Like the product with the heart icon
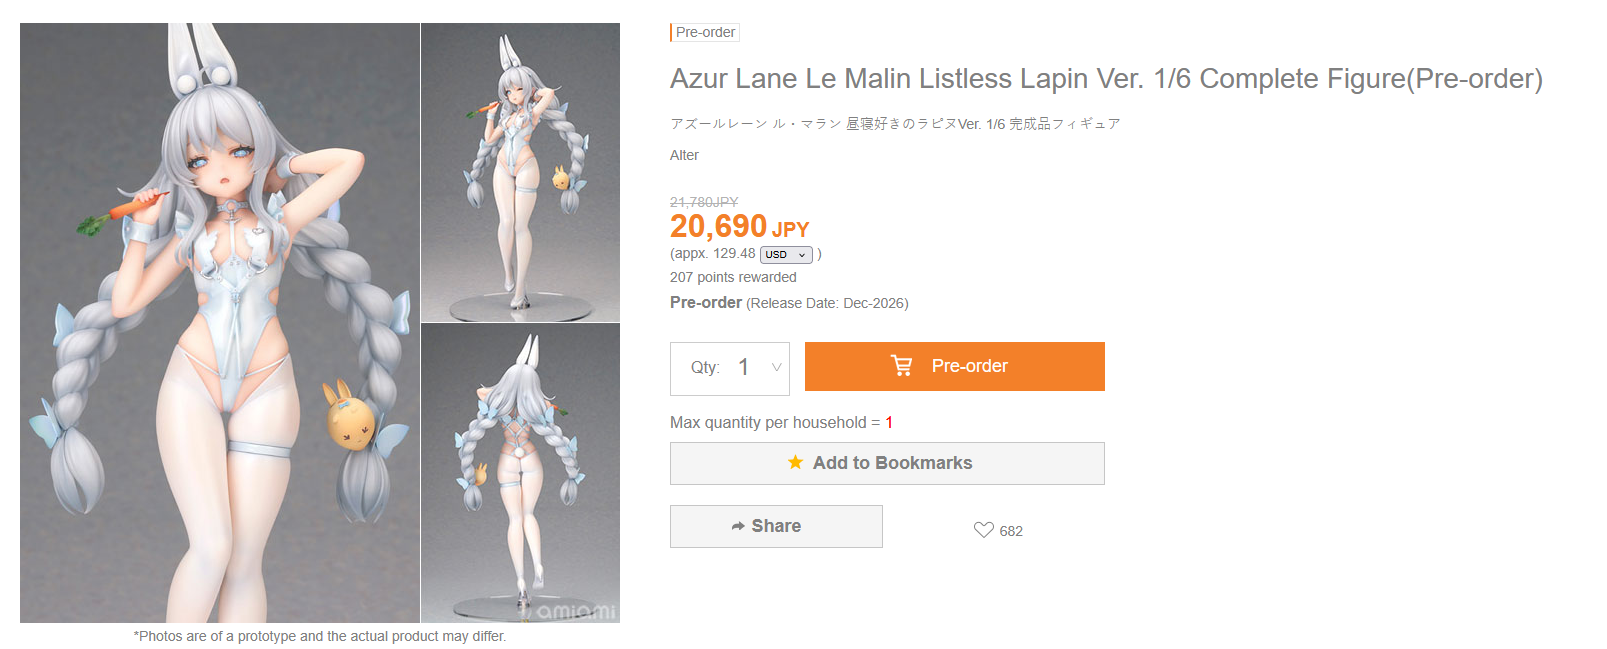 point(984,530)
